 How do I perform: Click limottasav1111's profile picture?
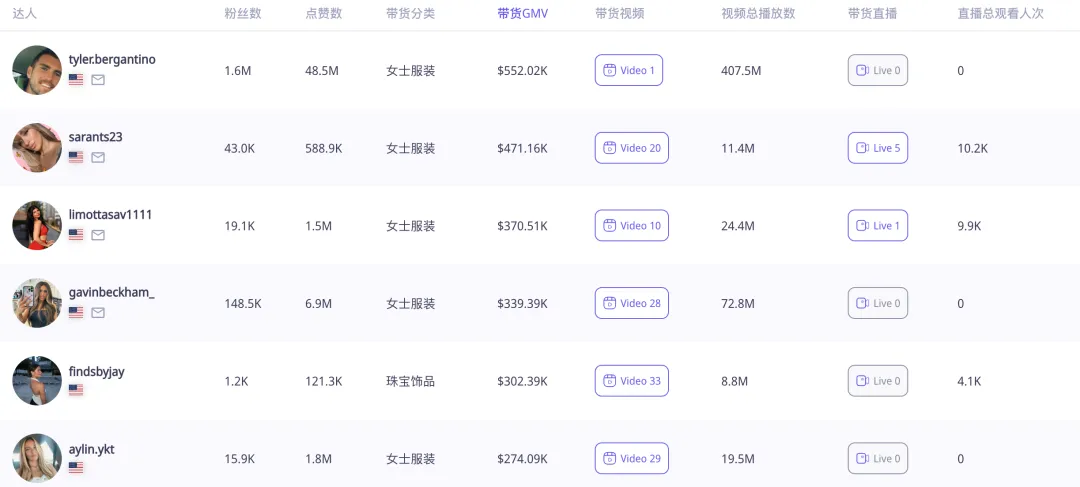(x=37, y=225)
